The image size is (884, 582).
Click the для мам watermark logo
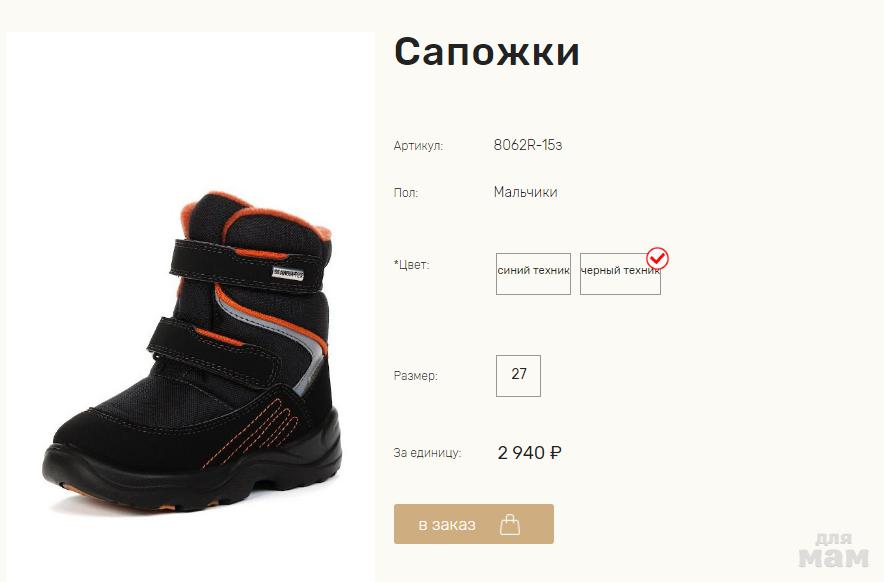pos(834,550)
